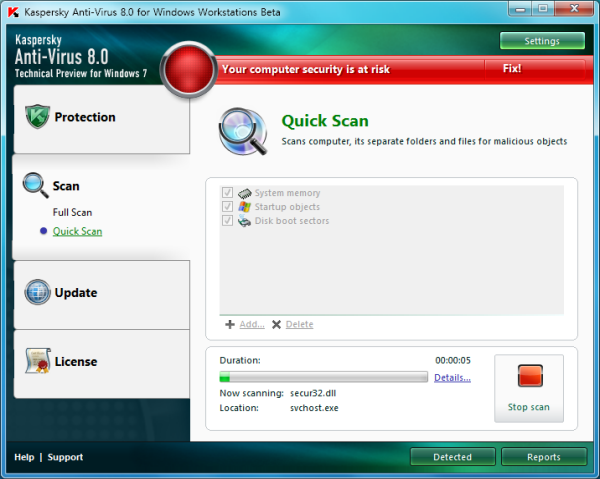Maximize the Kaspersky window
This screenshot has width=600, height=479.
543,9
